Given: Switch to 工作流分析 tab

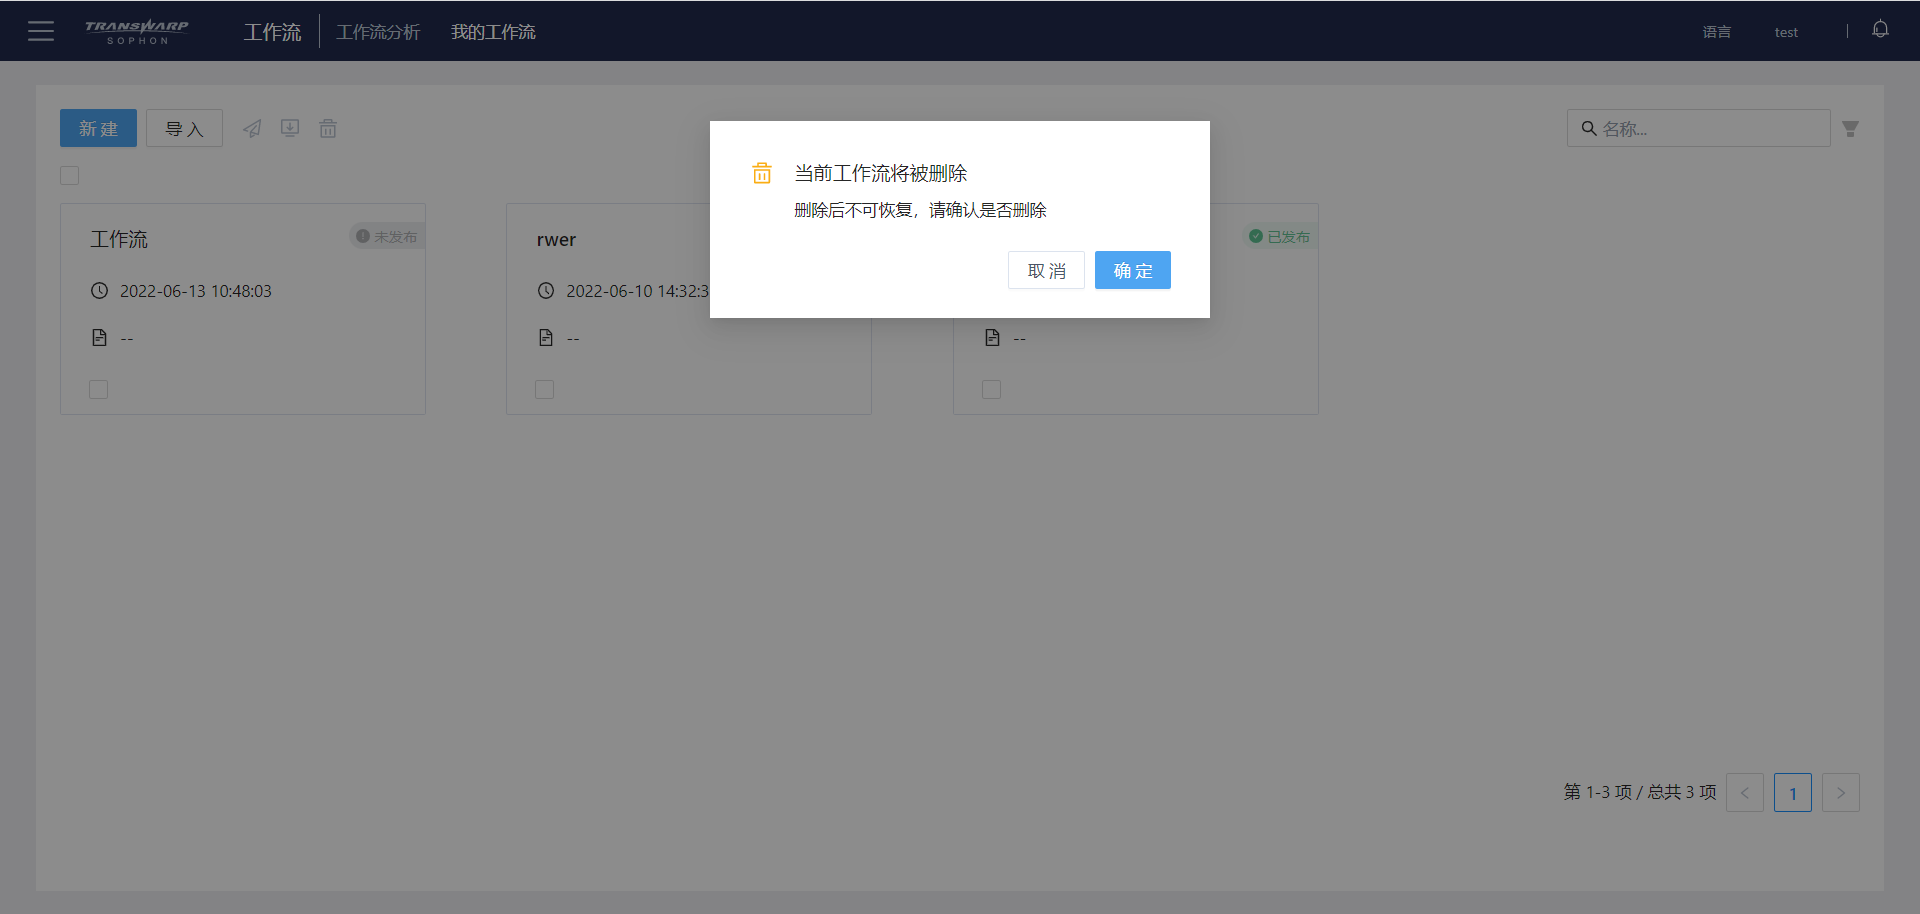Looking at the screenshot, I should click(x=378, y=32).
